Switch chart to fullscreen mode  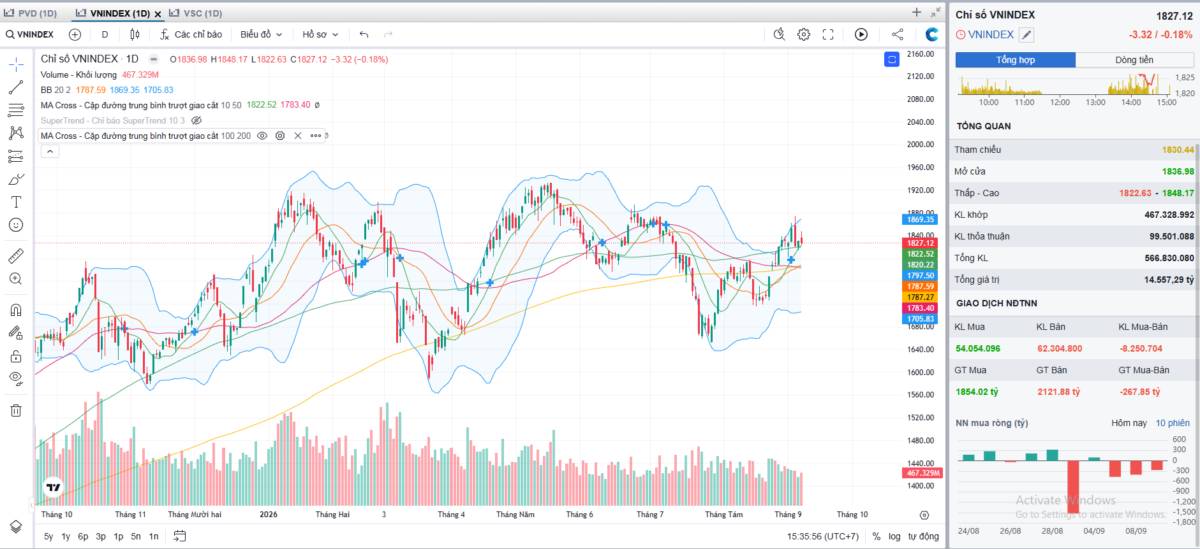[x=828, y=34]
